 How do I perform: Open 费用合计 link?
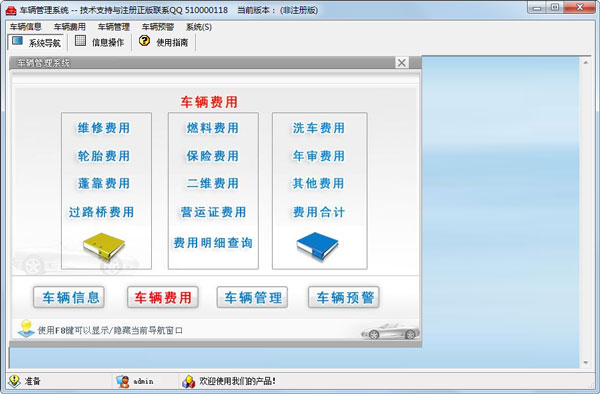pos(319,212)
